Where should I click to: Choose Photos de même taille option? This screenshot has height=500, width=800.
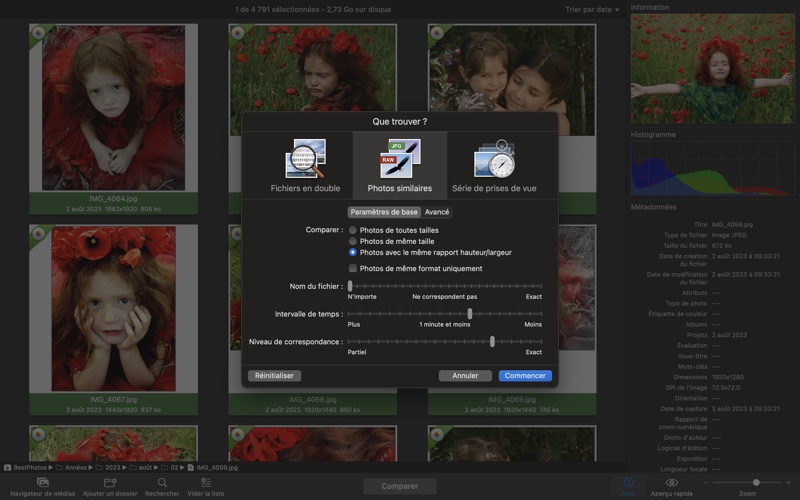[x=353, y=241]
